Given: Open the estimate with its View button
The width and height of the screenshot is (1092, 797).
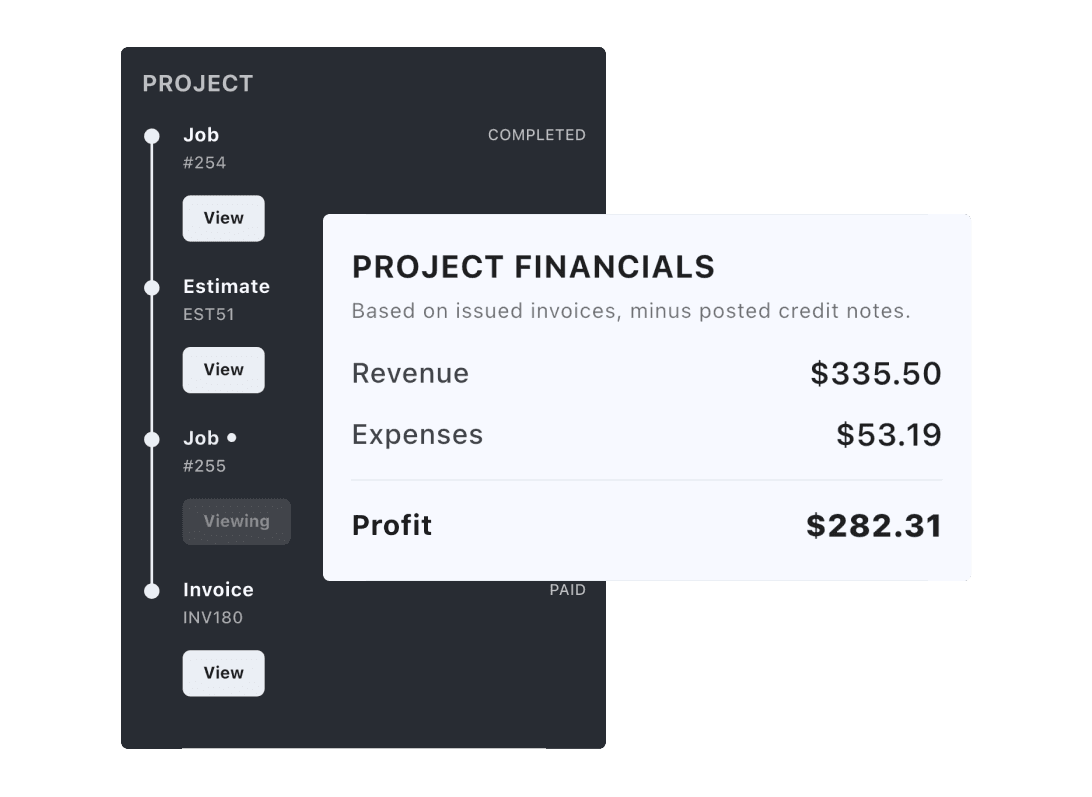Looking at the screenshot, I should 223,370.
